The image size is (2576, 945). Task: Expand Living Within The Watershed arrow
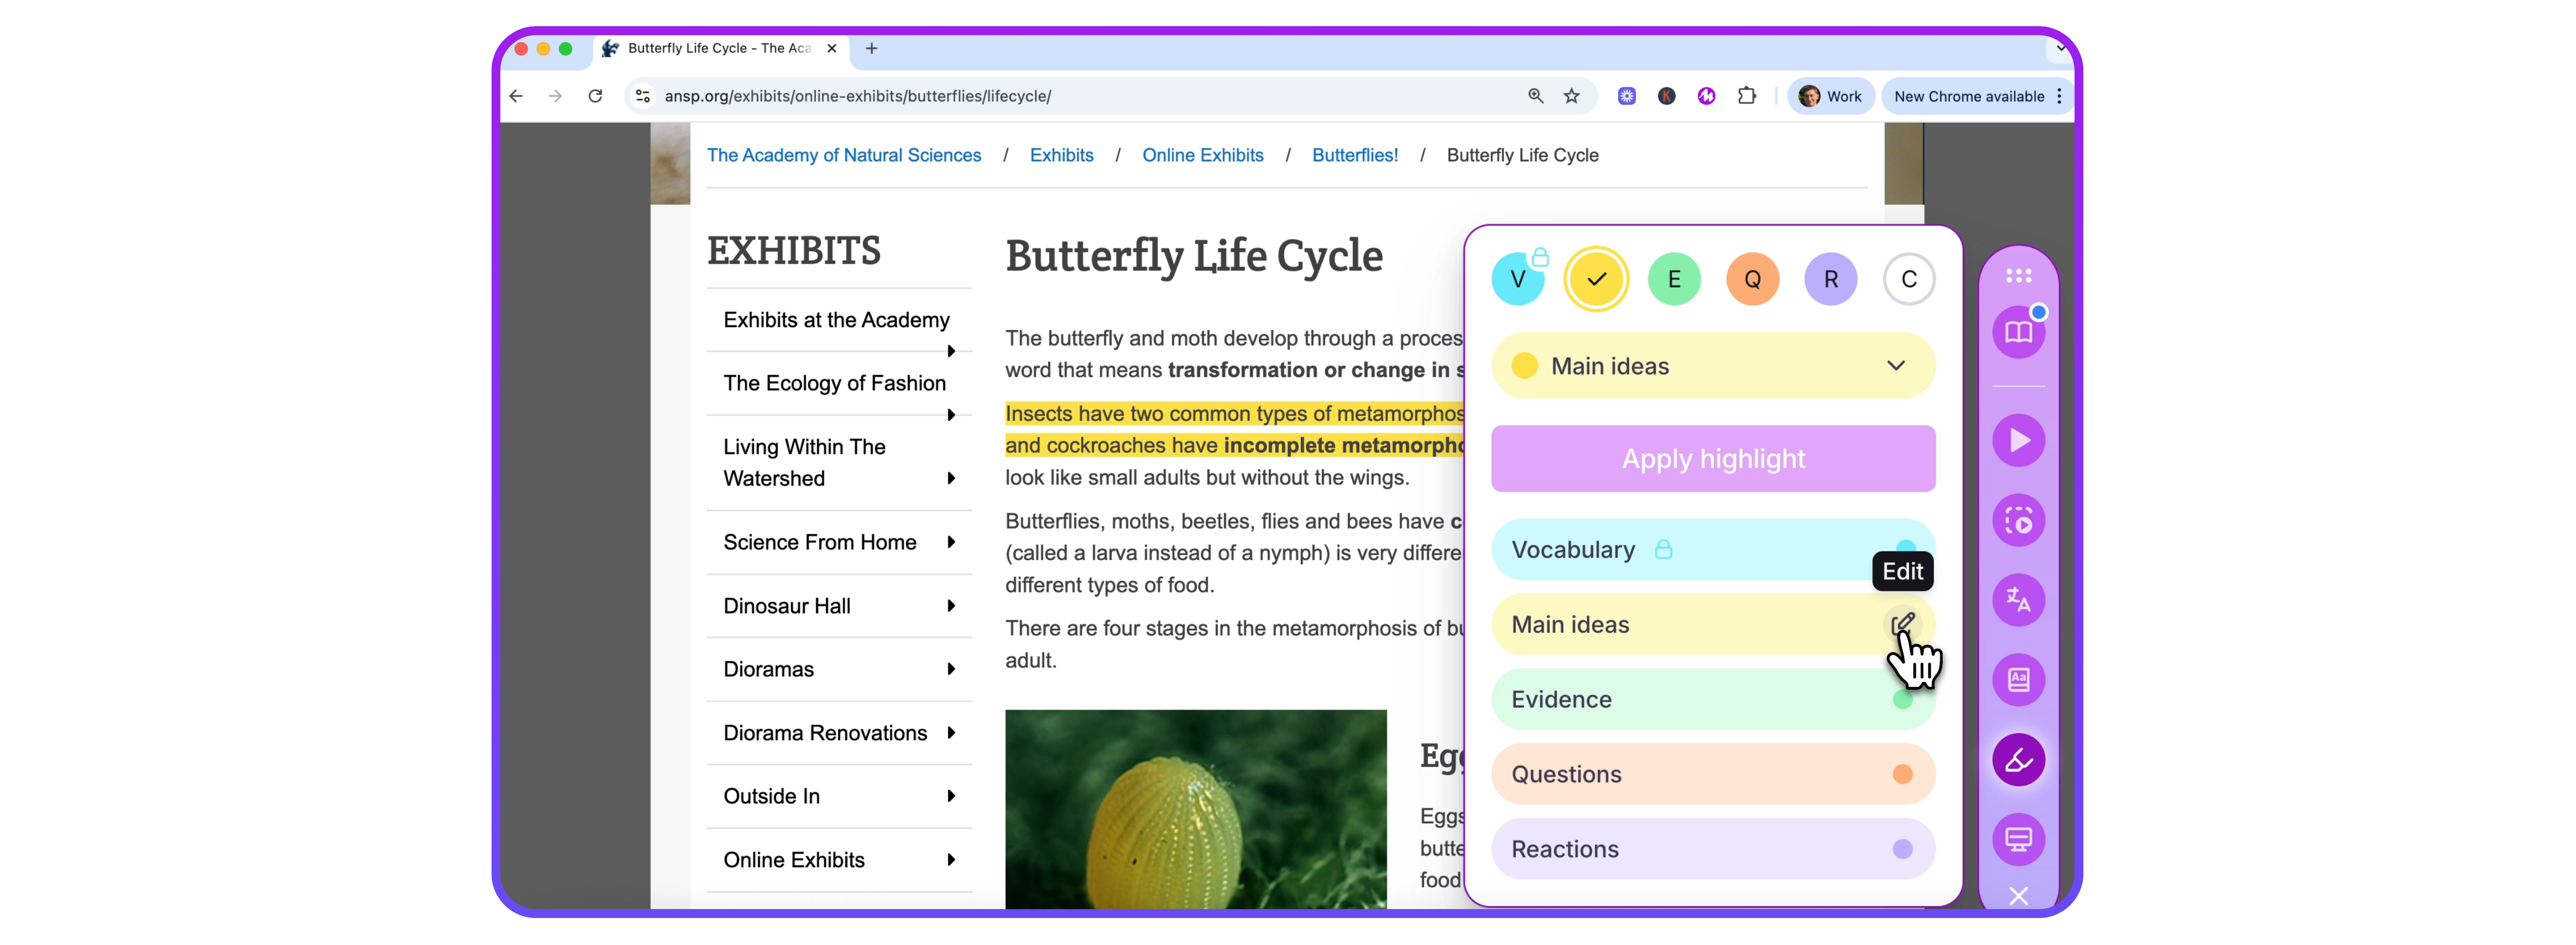pyautogui.click(x=951, y=478)
